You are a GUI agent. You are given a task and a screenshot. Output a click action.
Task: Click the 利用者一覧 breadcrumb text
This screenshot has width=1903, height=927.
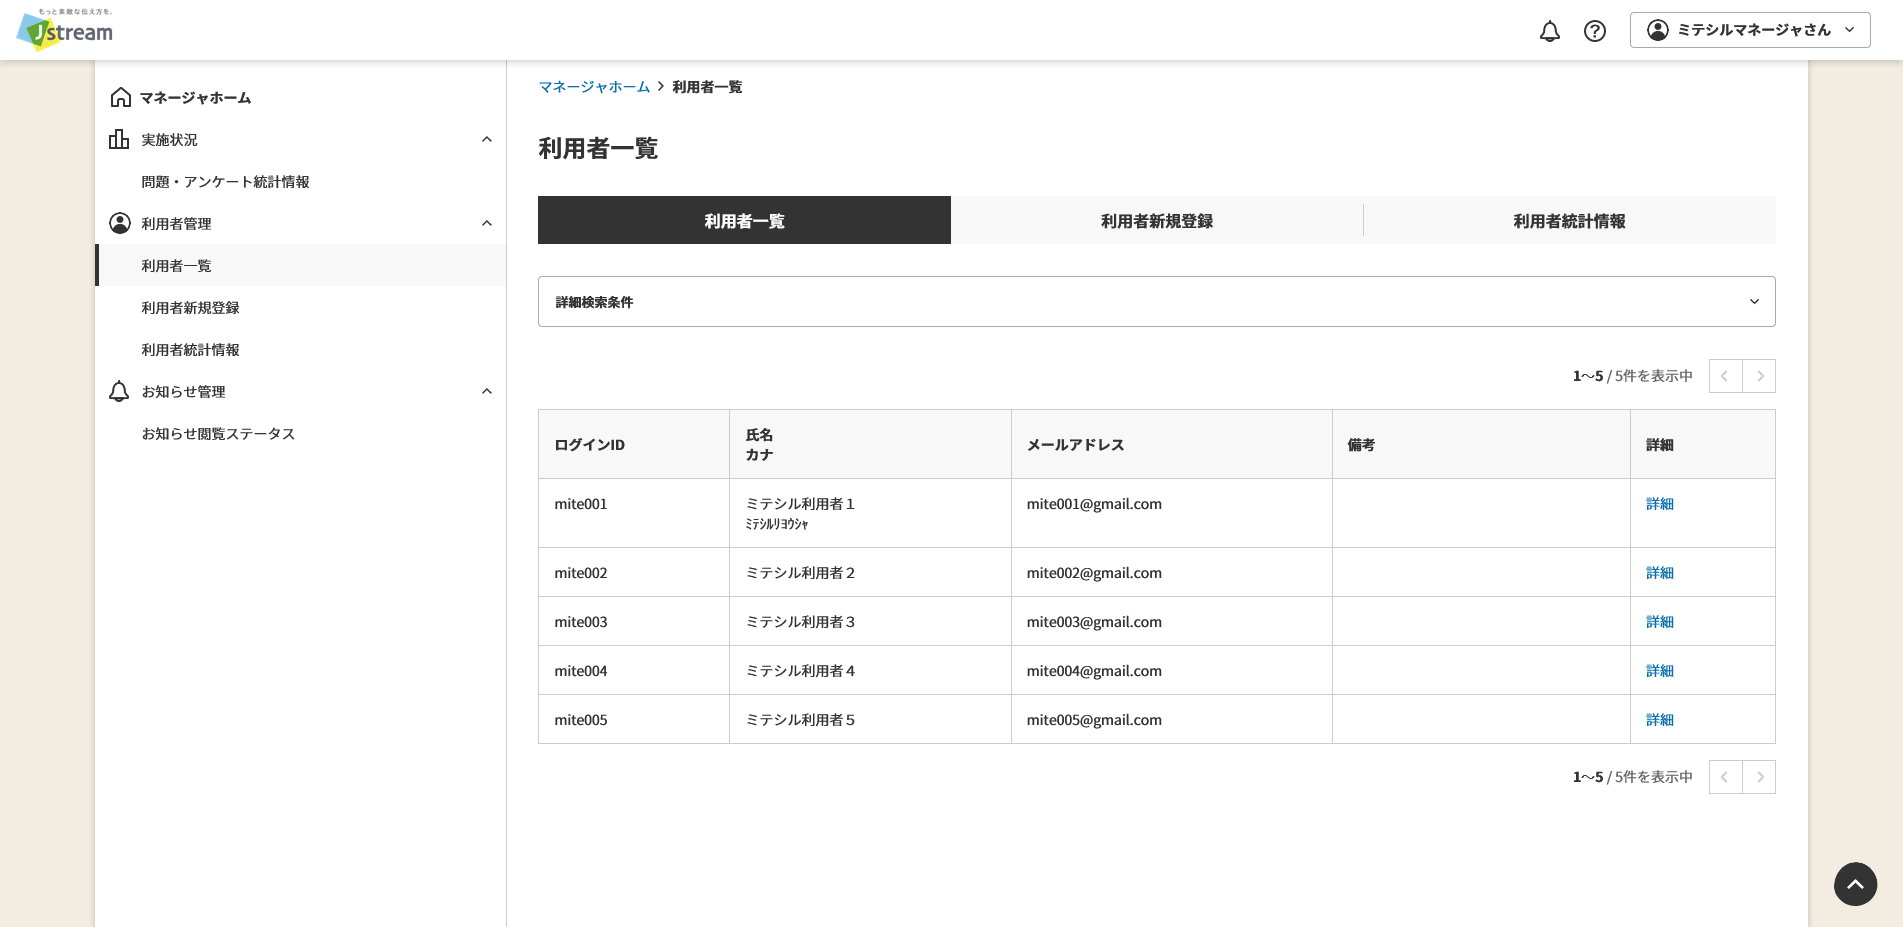707,87
